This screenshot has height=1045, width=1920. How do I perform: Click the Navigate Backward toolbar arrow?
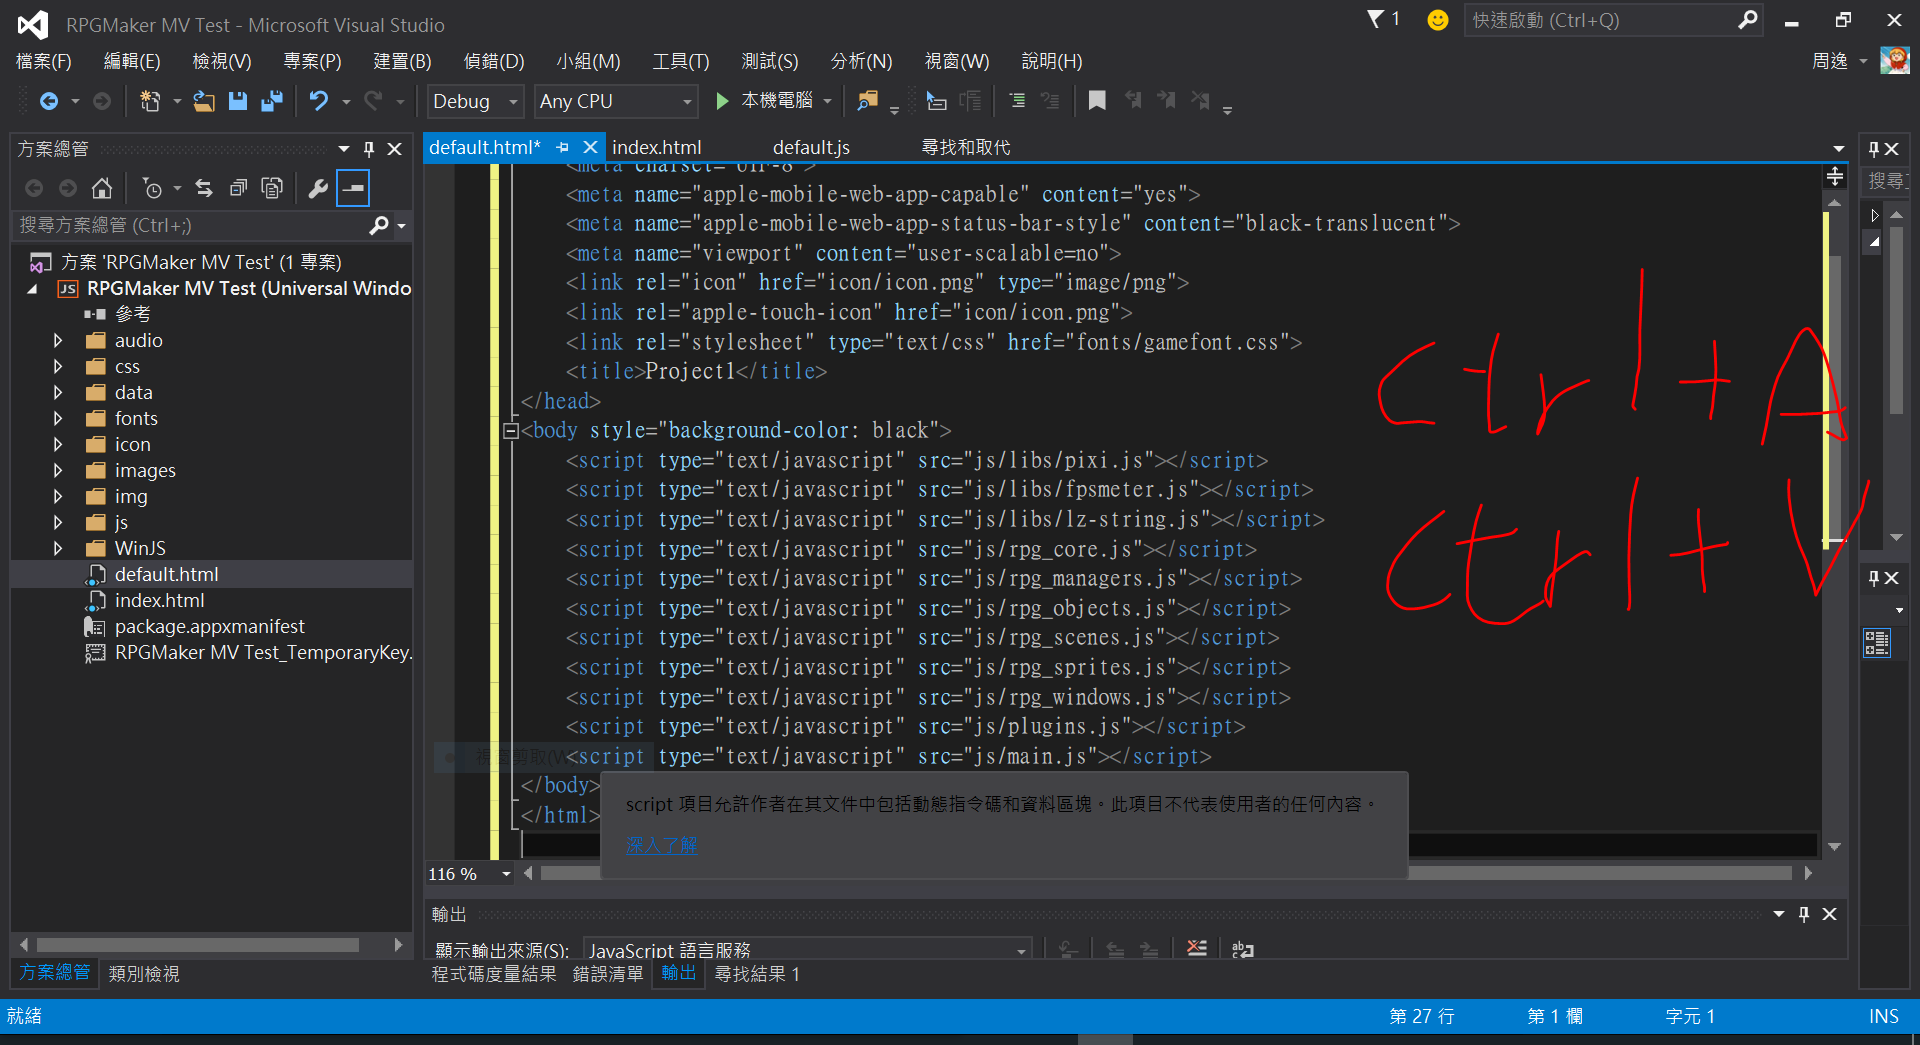click(48, 101)
